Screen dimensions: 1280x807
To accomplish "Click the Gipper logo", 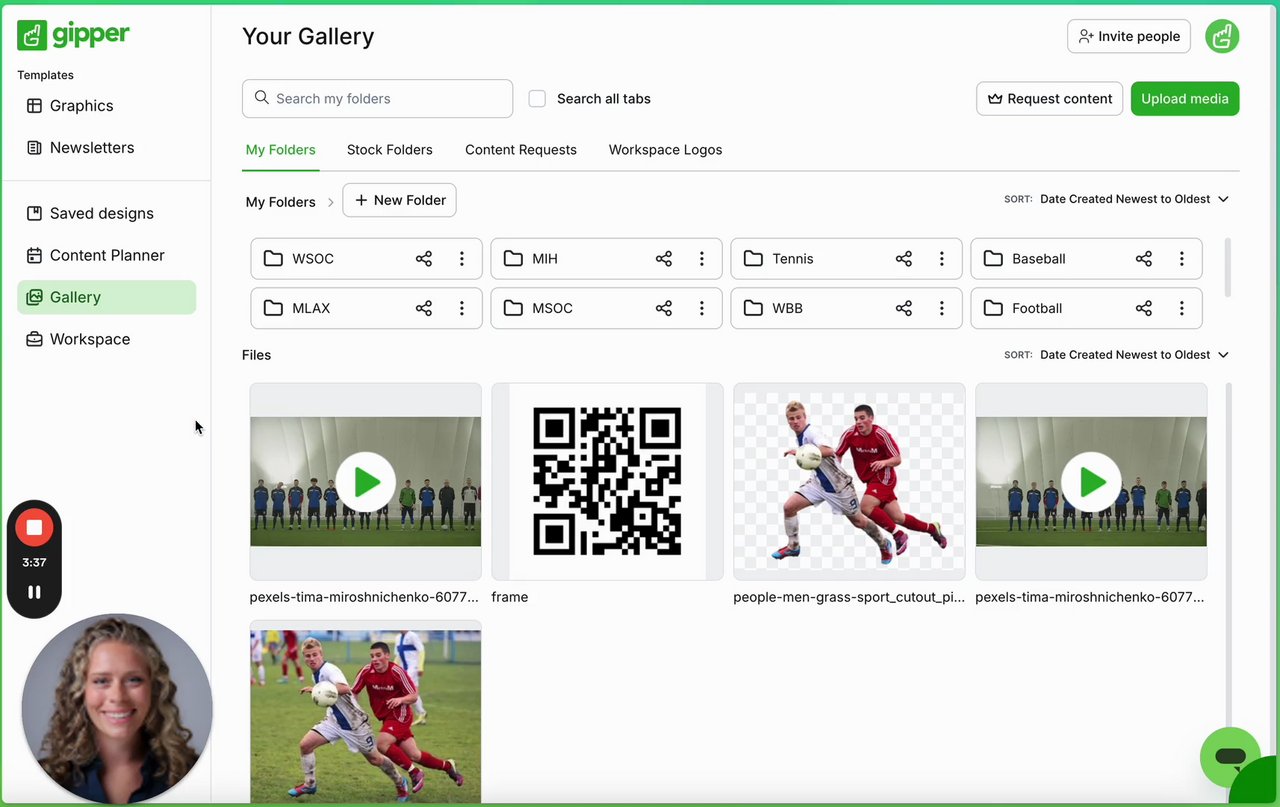I will click(73, 35).
